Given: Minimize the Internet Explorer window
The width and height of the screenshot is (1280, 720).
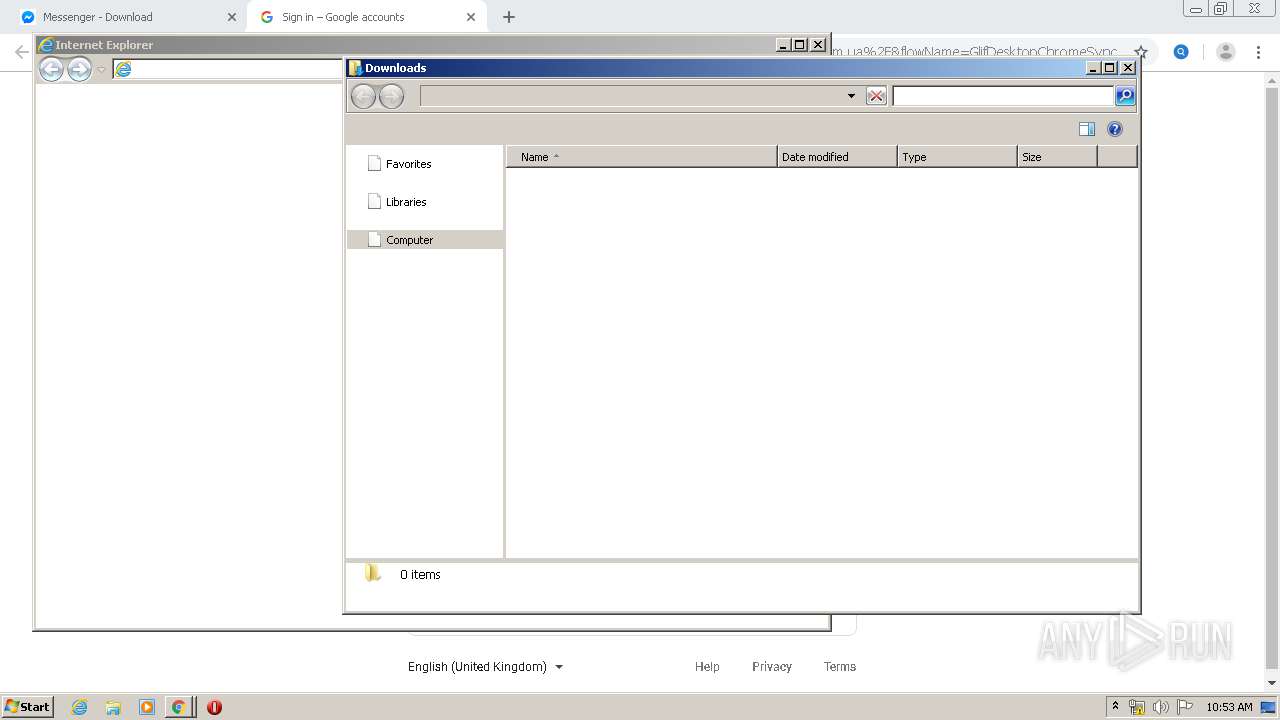Looking at the screenshot, I should tap(782, 45).
